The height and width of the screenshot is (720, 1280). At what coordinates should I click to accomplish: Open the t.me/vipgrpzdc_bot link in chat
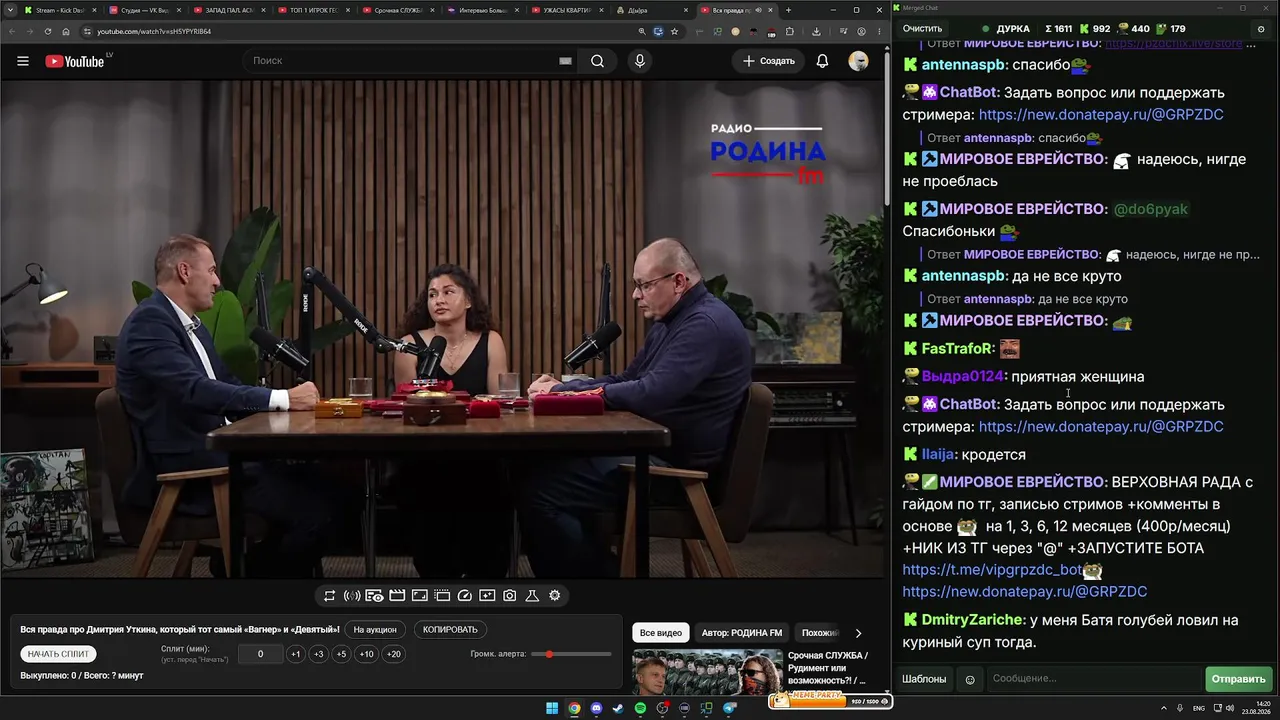click(992, 570)
